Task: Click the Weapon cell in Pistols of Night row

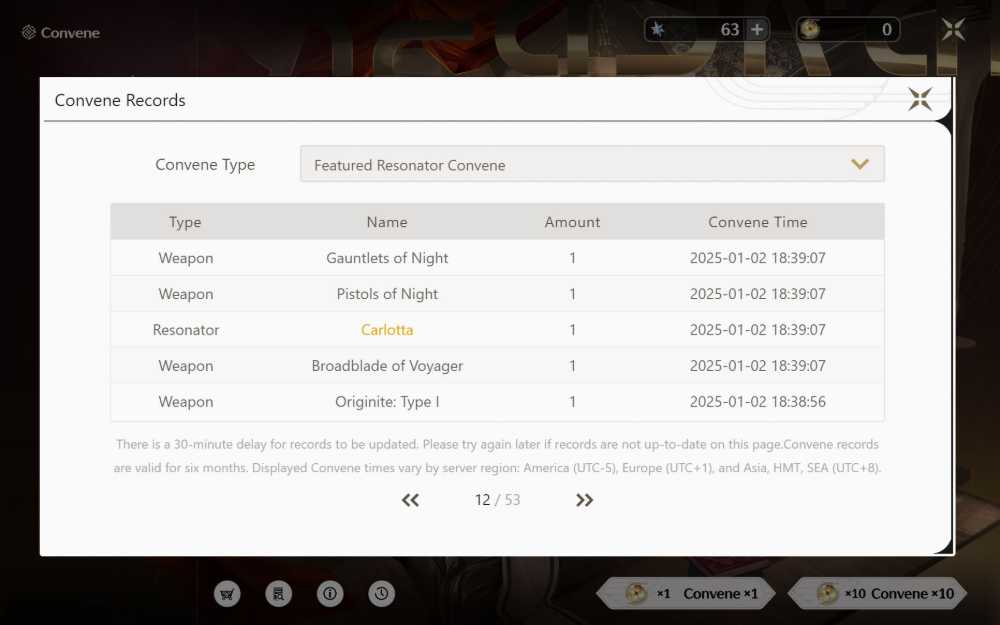Action: click(x=186, y=294)
